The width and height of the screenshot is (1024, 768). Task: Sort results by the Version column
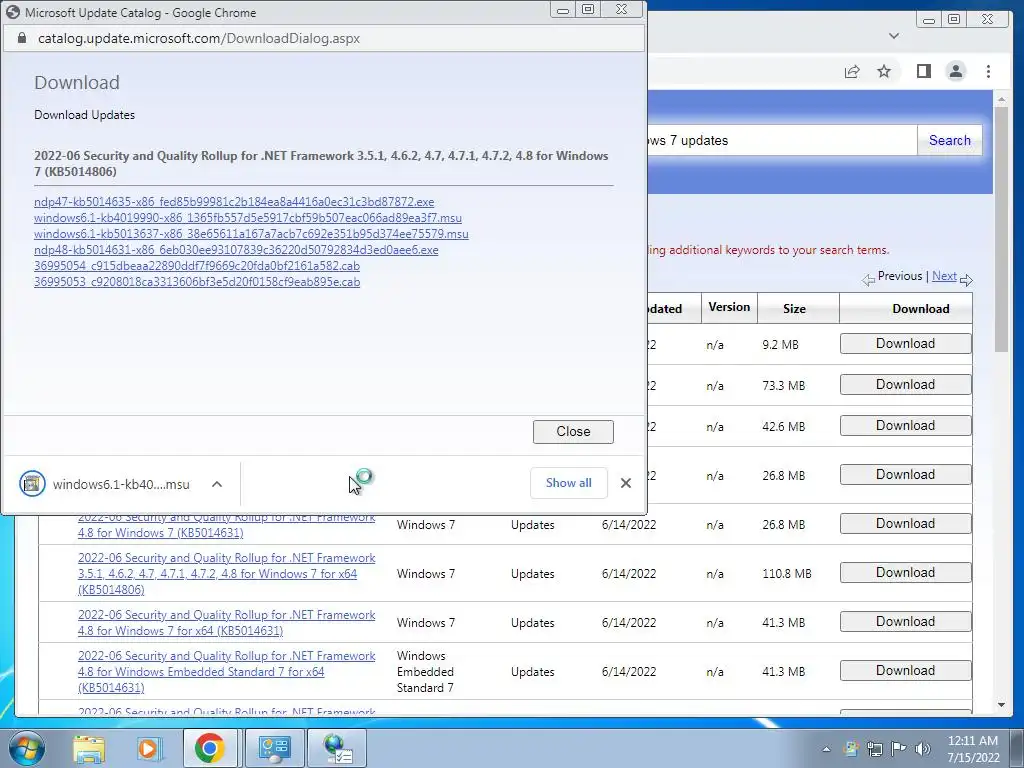pos(729,308)
